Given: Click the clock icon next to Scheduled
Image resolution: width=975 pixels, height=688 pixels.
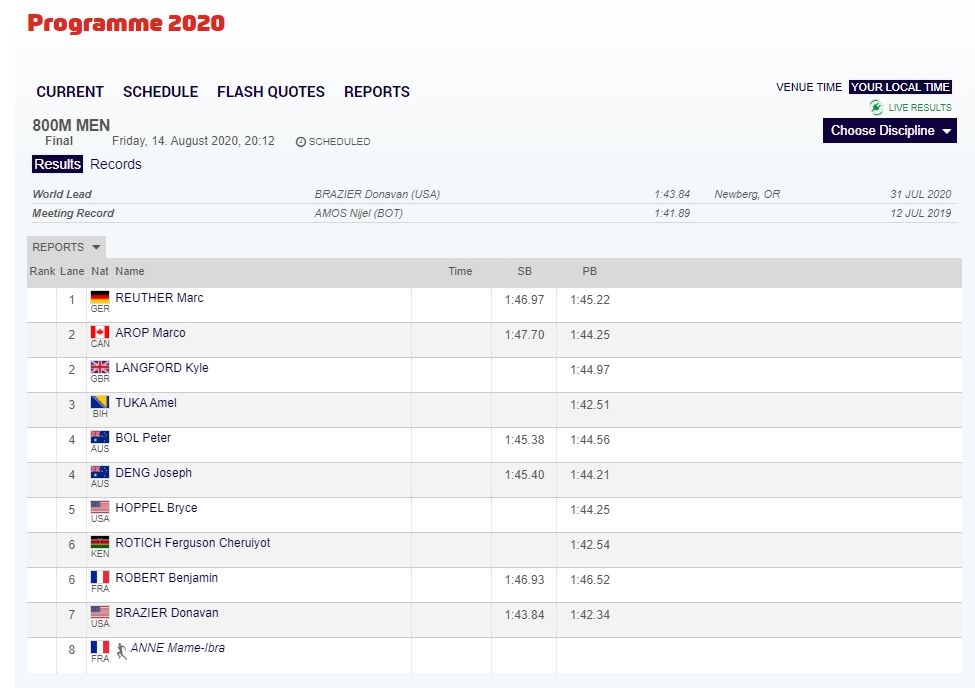Looking at the screenshot, I should click(300, 142).
